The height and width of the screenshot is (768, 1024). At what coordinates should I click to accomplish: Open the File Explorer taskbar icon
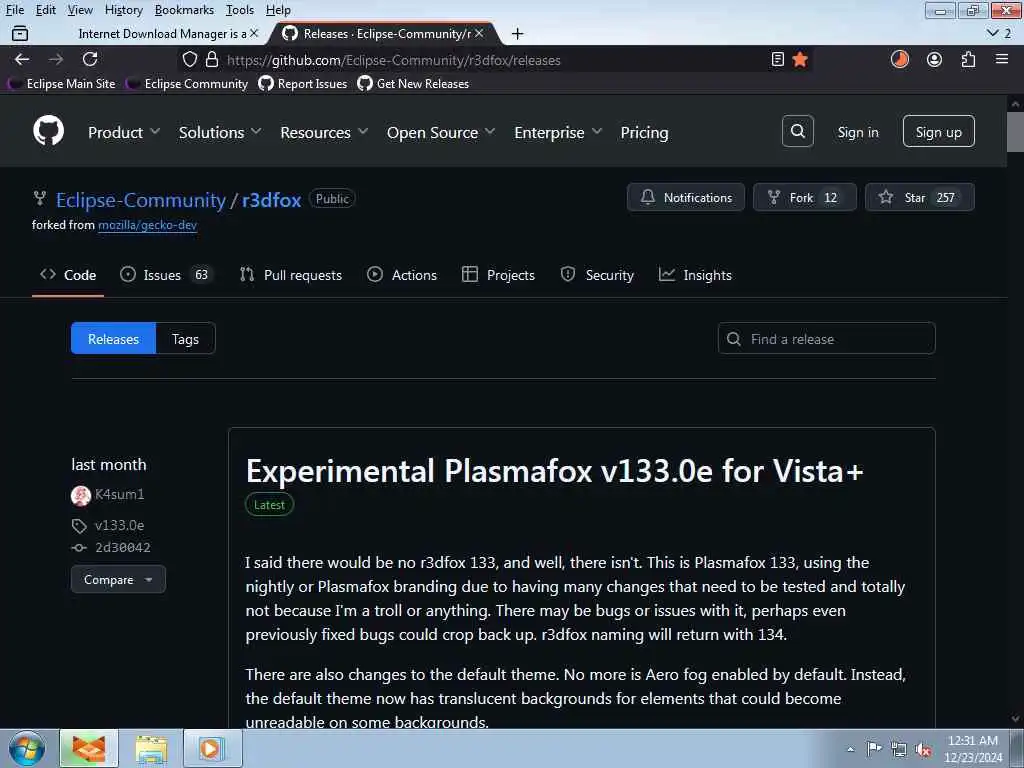pyautogui.click(x=152, y=748)
